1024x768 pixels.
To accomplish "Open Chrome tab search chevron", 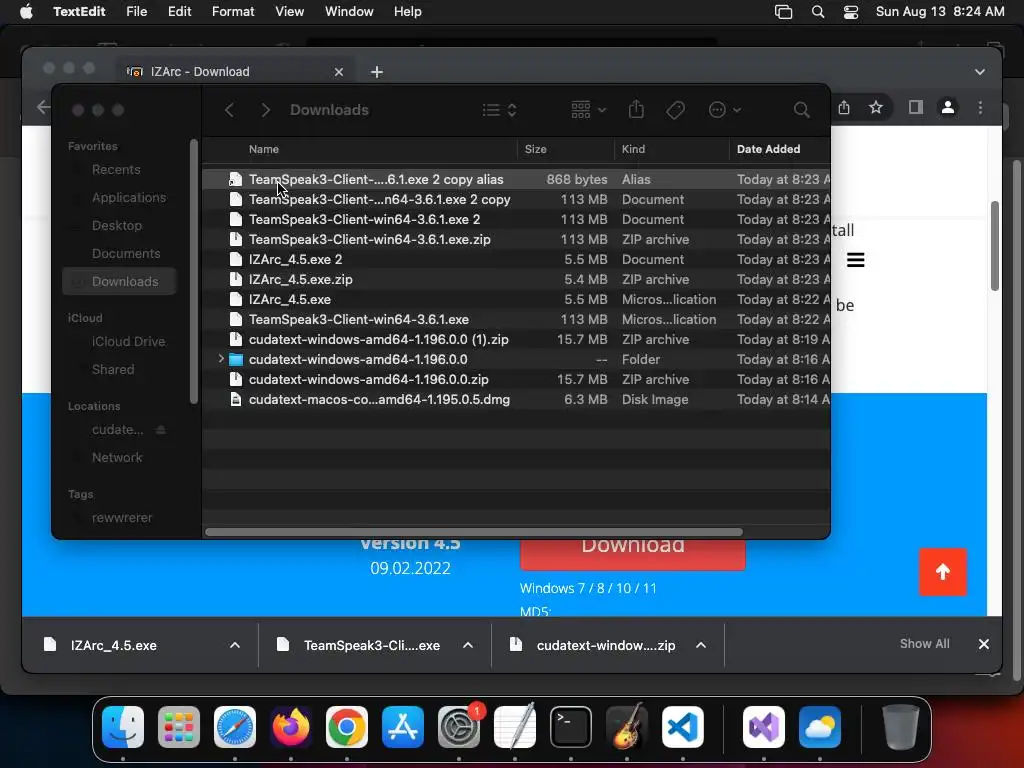I will coord(980,72).
